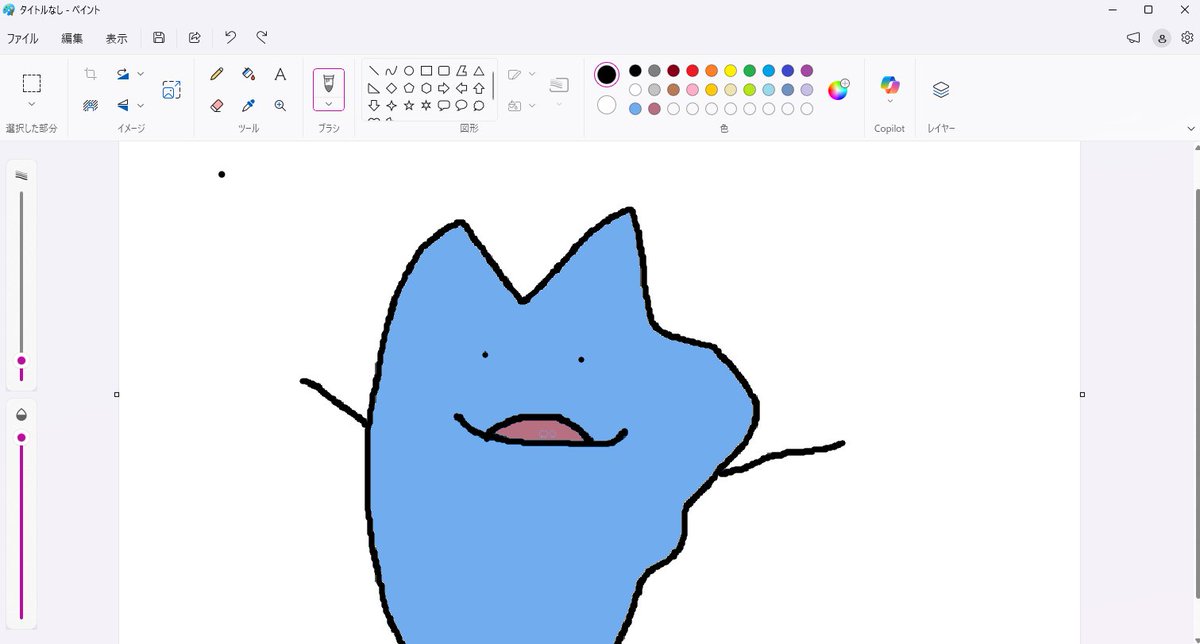Open the Copilot dropdown menu
The image size is (1200, 644).
(x=890, y=102)
